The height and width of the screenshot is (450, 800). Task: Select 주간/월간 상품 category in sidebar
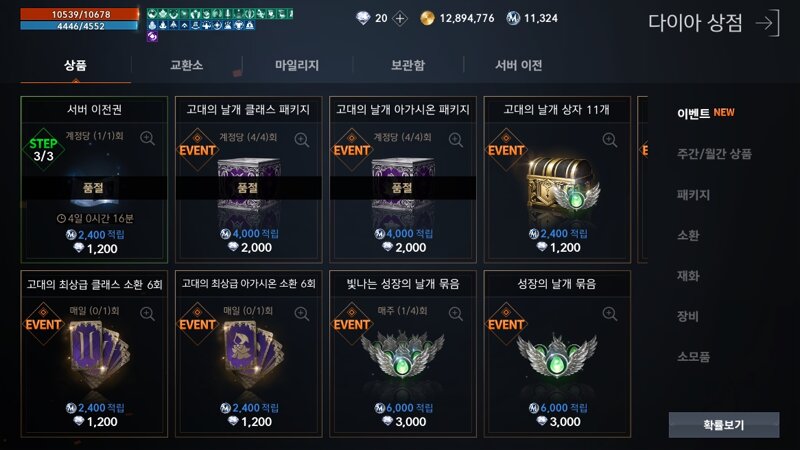coord(714,154)
